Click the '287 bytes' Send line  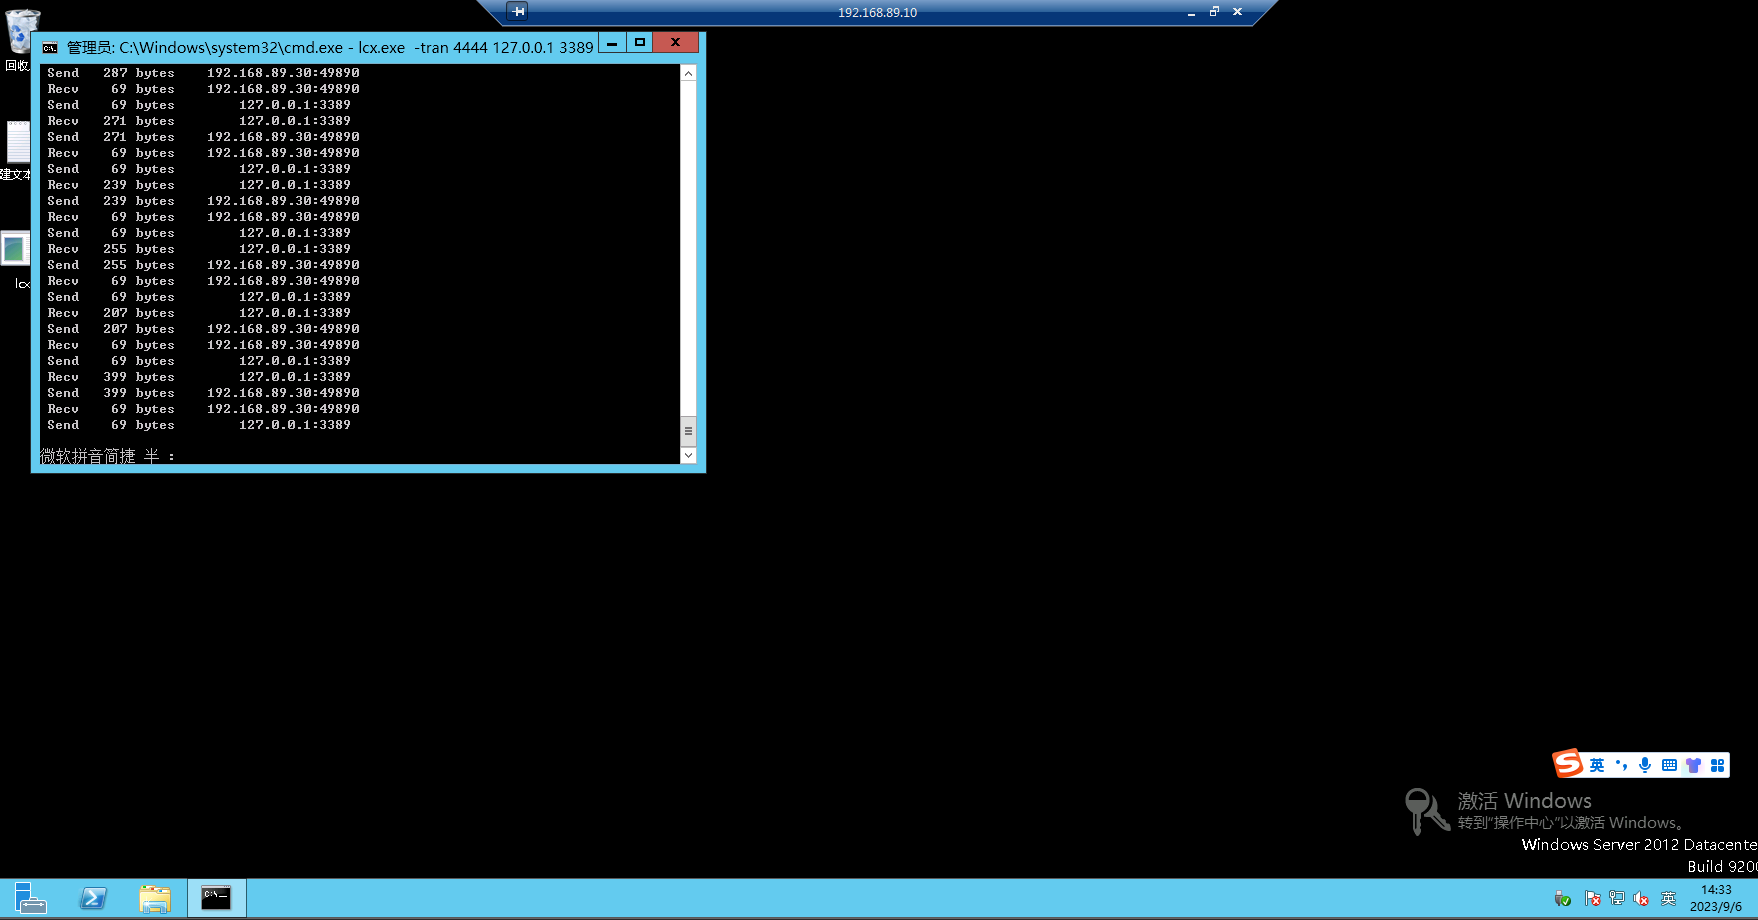pos(204,73)
